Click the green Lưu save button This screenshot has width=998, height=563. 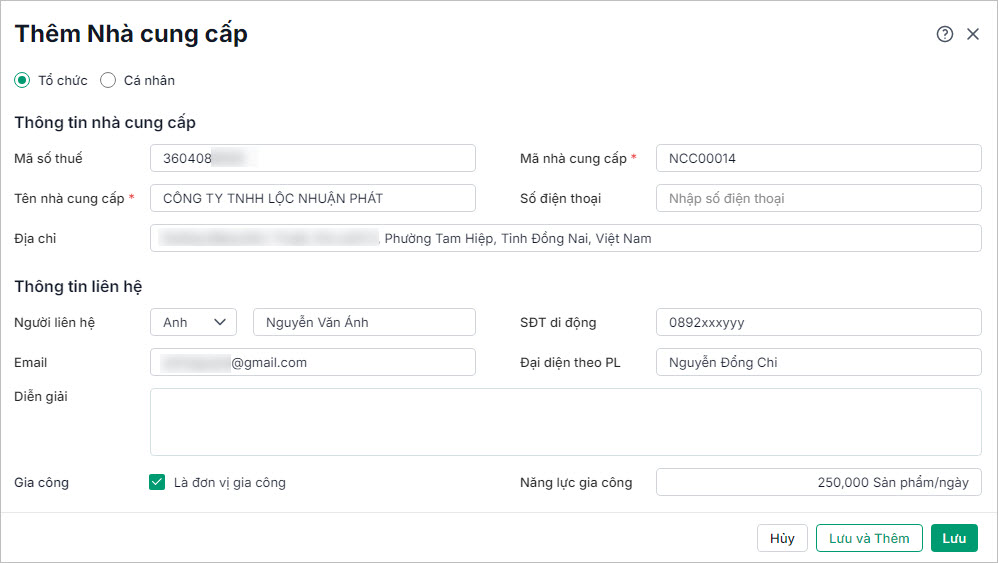click(954, 538)
